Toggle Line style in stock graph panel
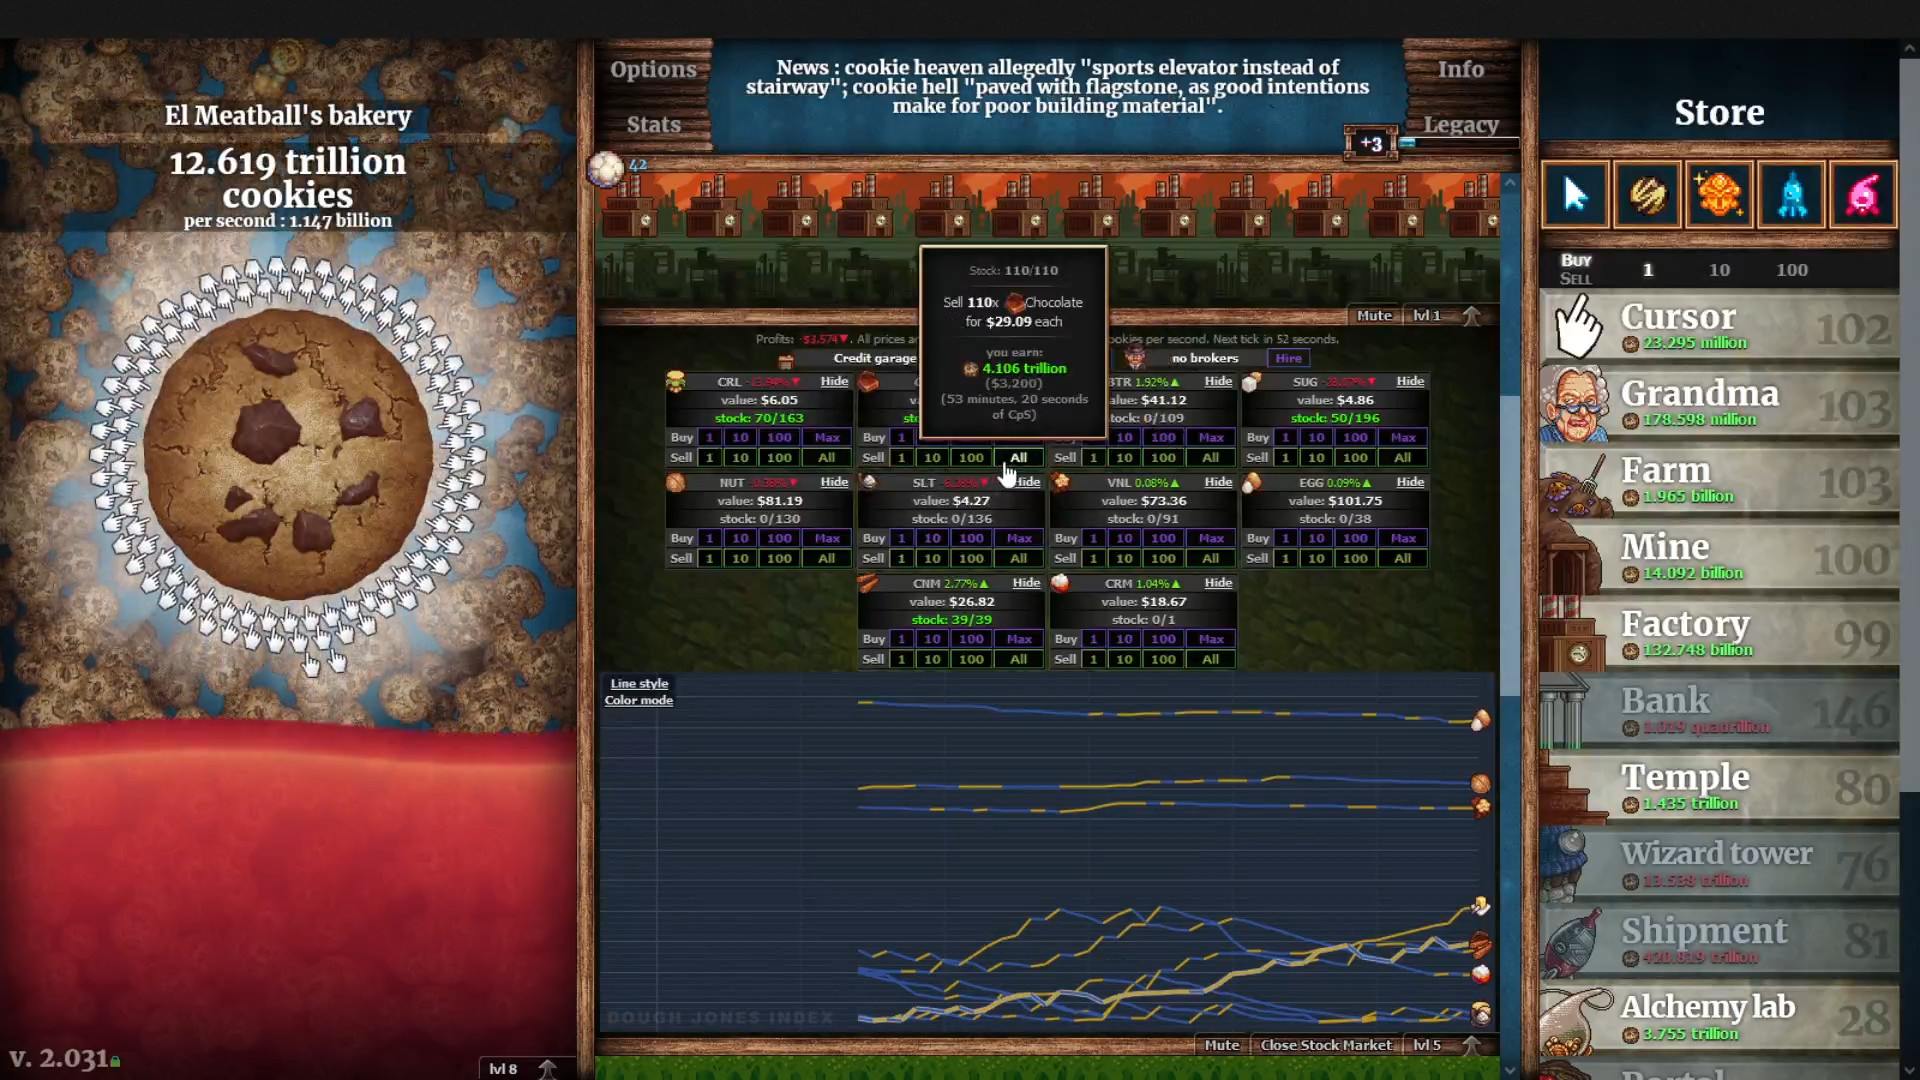1920x1080 pixels. tap(638, 683)
